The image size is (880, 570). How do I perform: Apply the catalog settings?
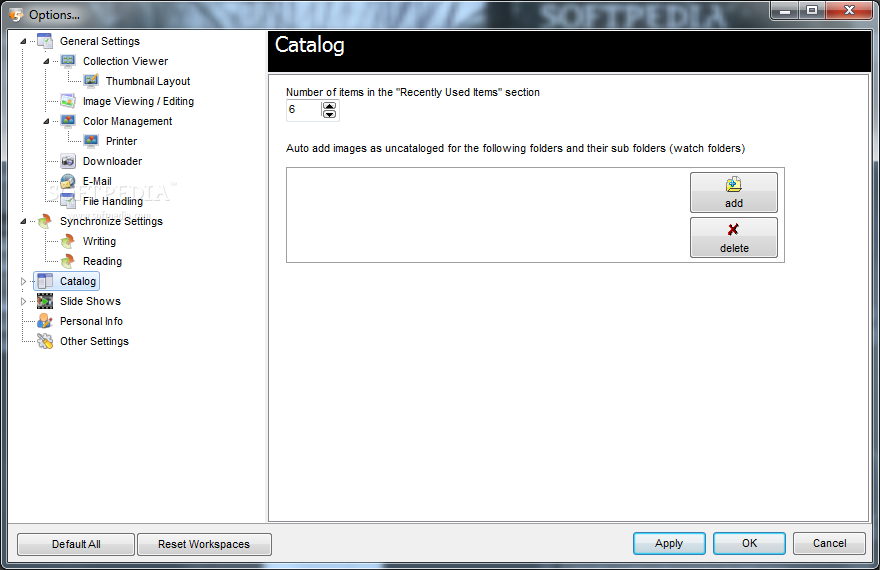669,543
